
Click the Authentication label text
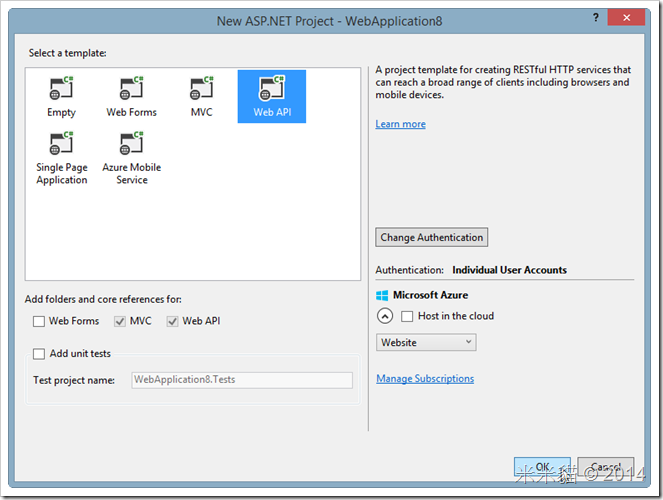point(409,270)
